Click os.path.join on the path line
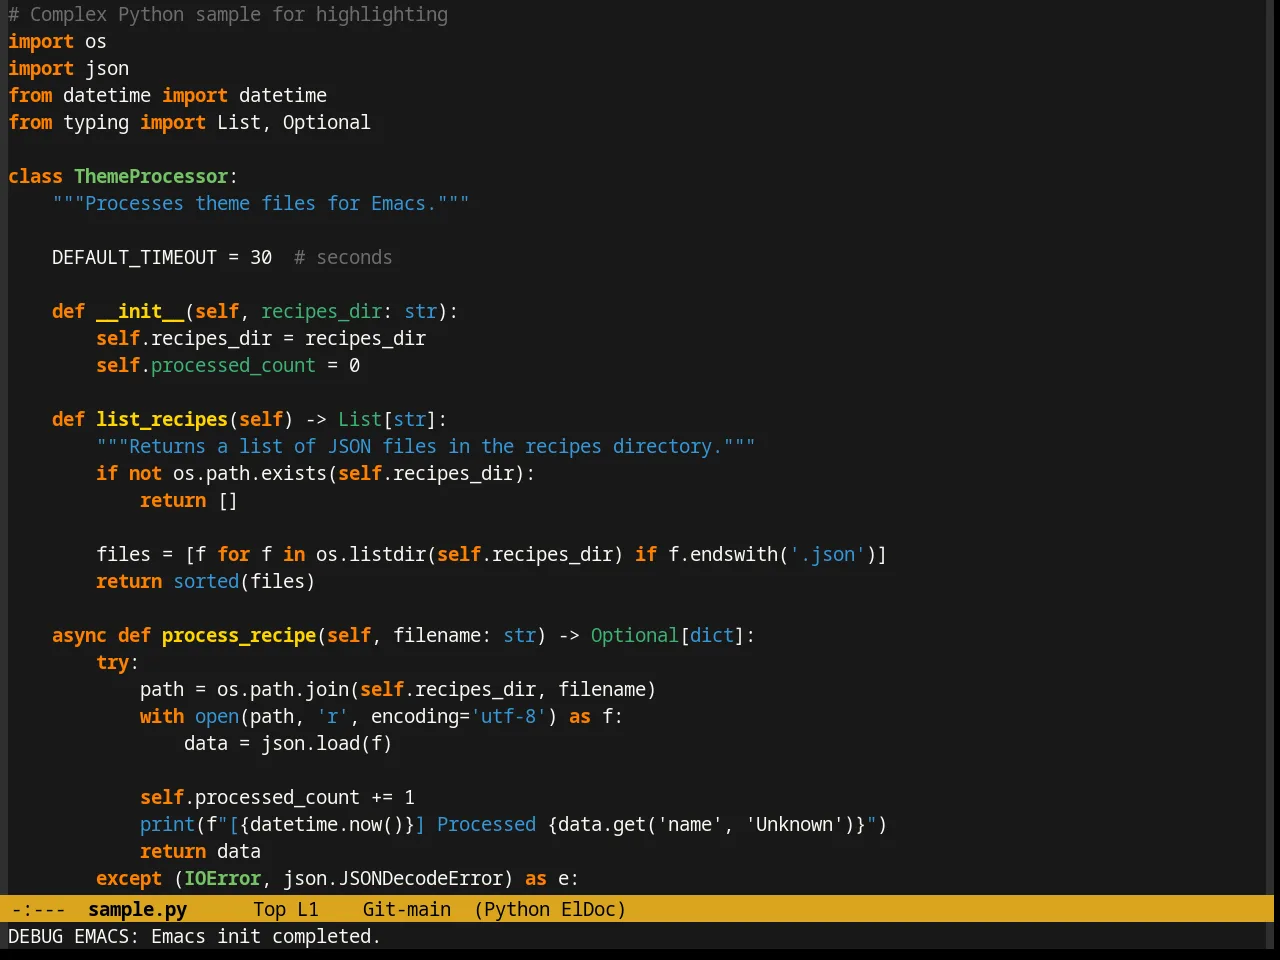 pyautogui.click(x=283, y=689)
